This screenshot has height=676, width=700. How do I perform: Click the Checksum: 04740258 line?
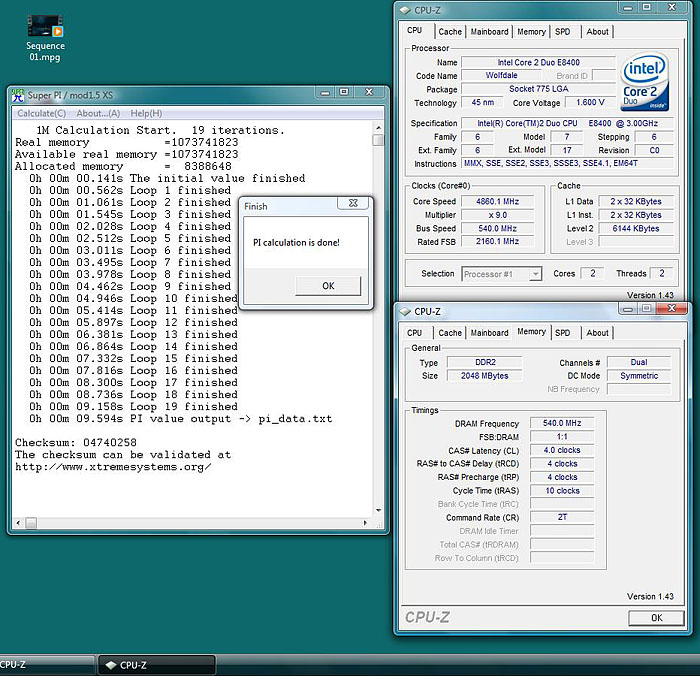tap(76, 443)
